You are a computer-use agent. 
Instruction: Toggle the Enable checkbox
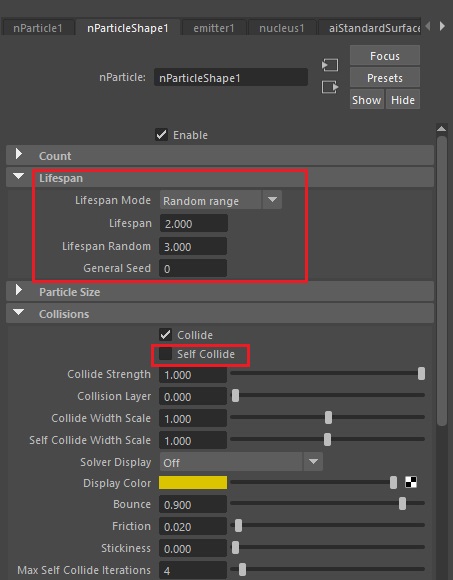pyautogui.click(x=161, y=135)
